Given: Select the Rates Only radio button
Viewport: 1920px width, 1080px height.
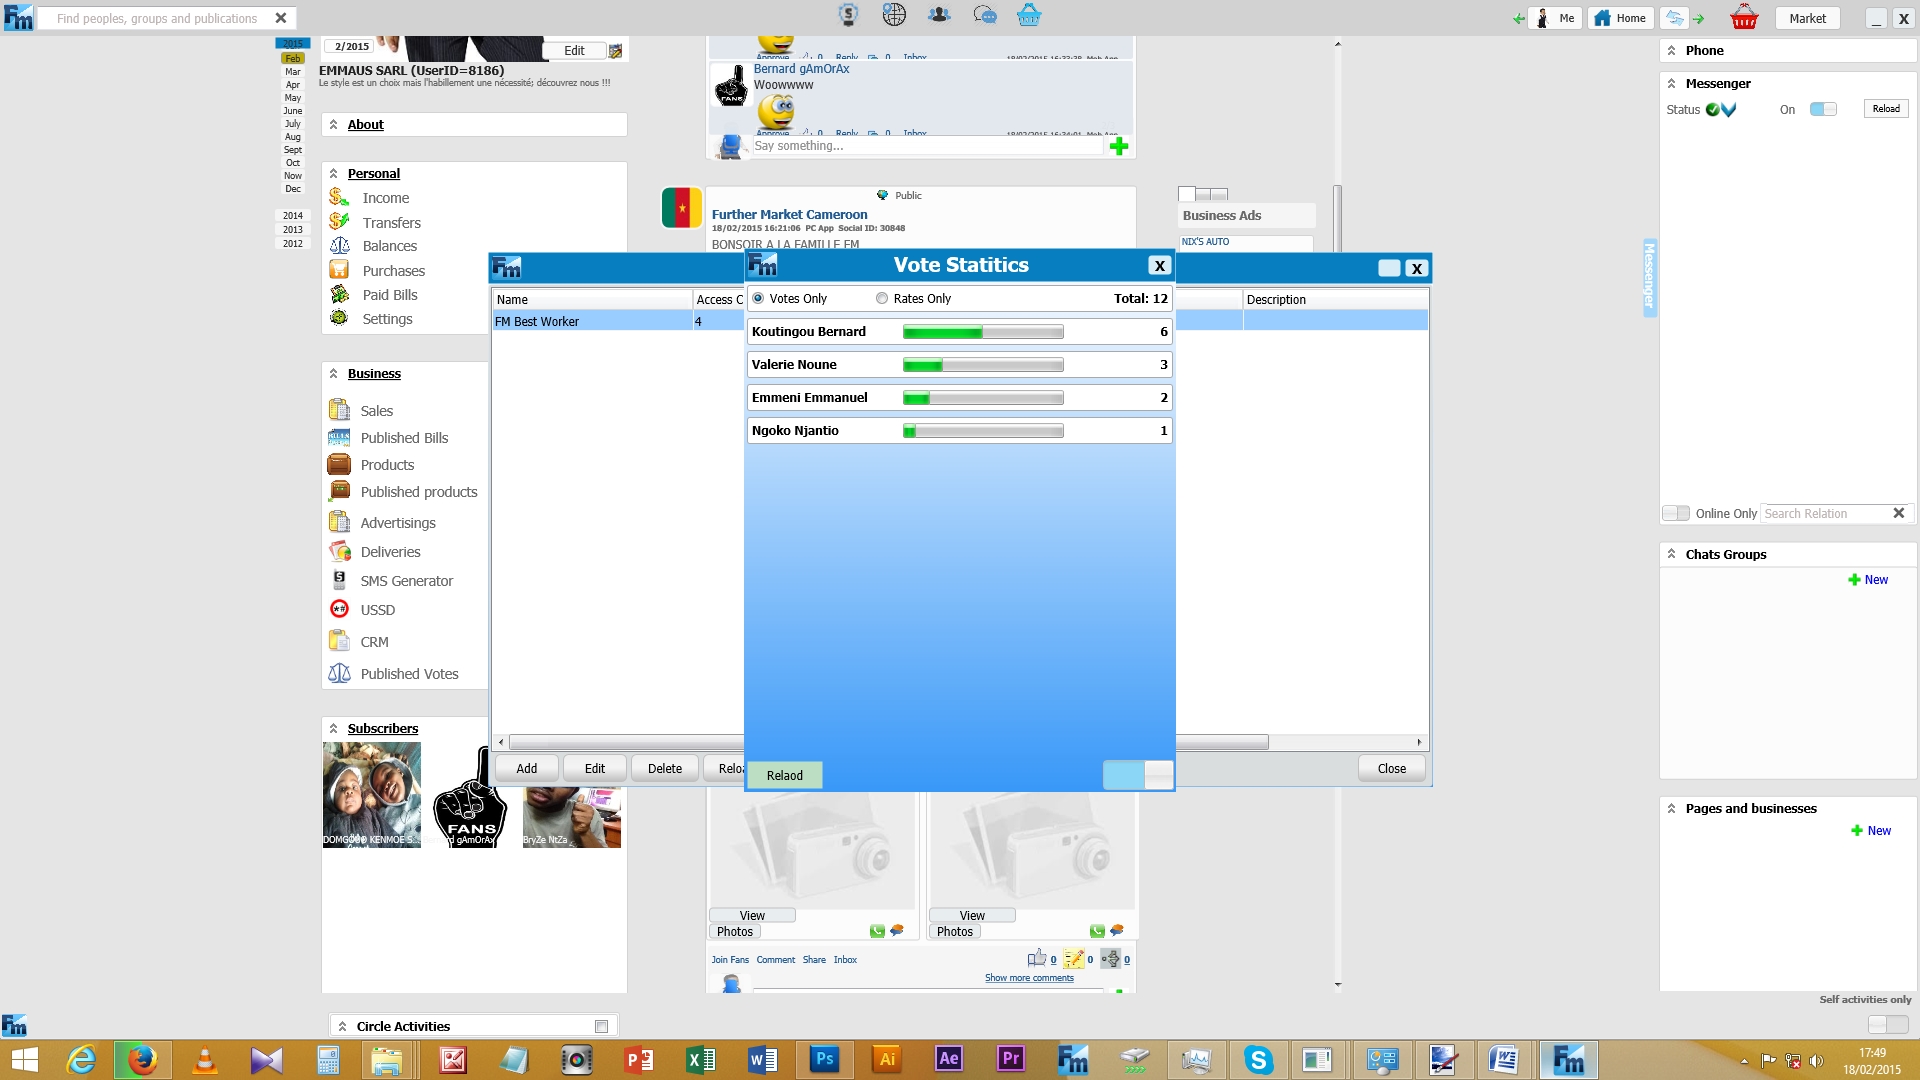Looking at the screenshot, I should click(x=882, y=298).
